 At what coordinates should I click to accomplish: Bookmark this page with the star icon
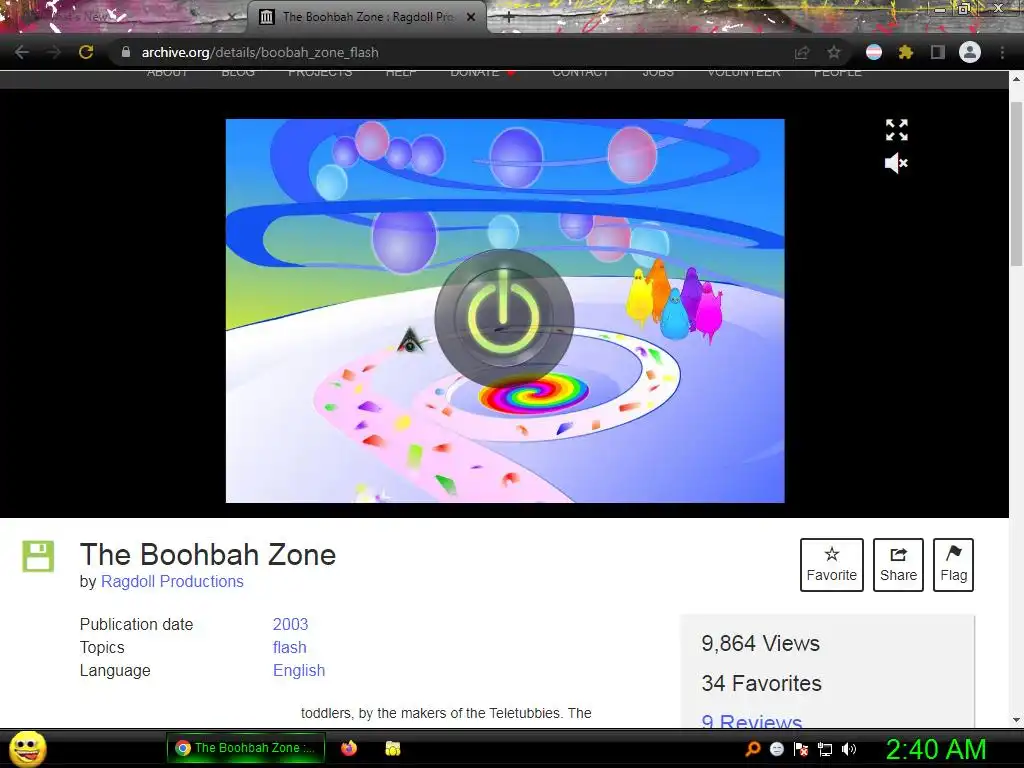point(833,52)
